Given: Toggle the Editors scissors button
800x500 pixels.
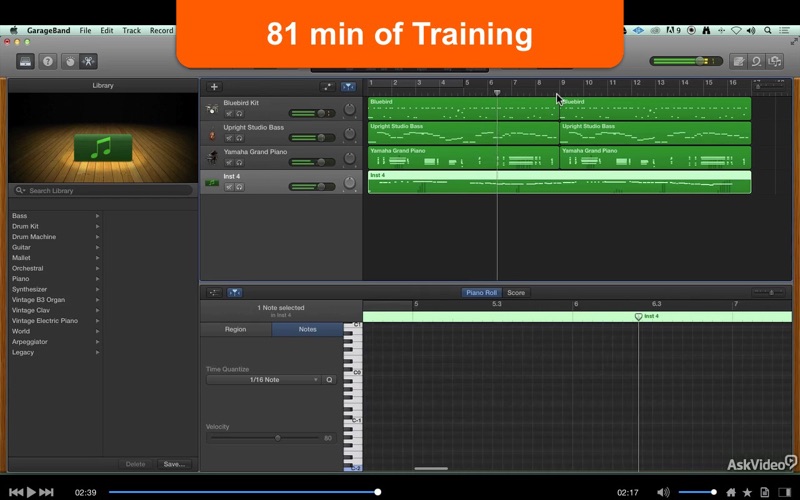Looking at the screenshot, I should tap(88, 62).
